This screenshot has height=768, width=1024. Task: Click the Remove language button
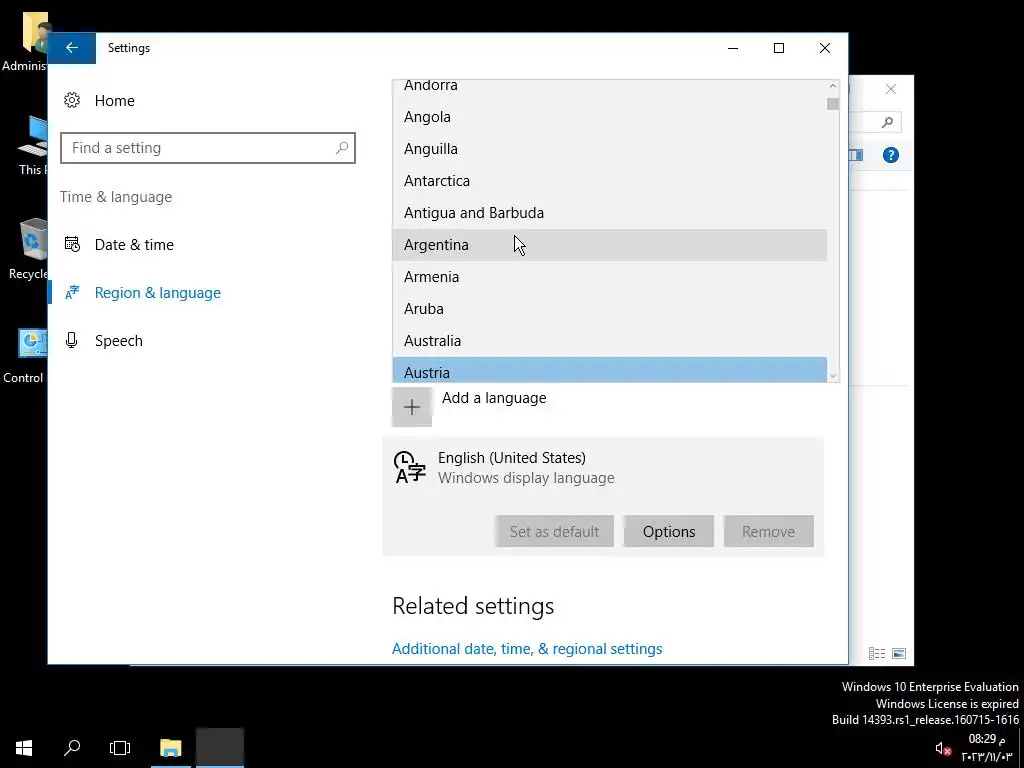pyautogui.click(x=769, y=532)
